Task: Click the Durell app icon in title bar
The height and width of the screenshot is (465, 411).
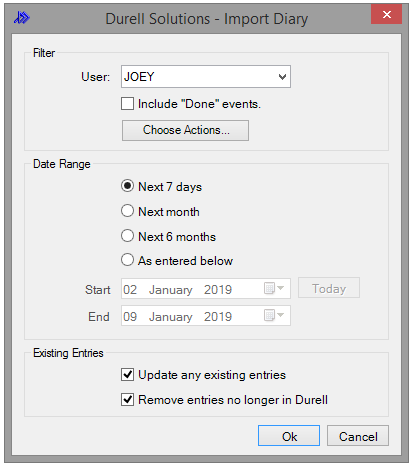Action: tap(22, 18)
